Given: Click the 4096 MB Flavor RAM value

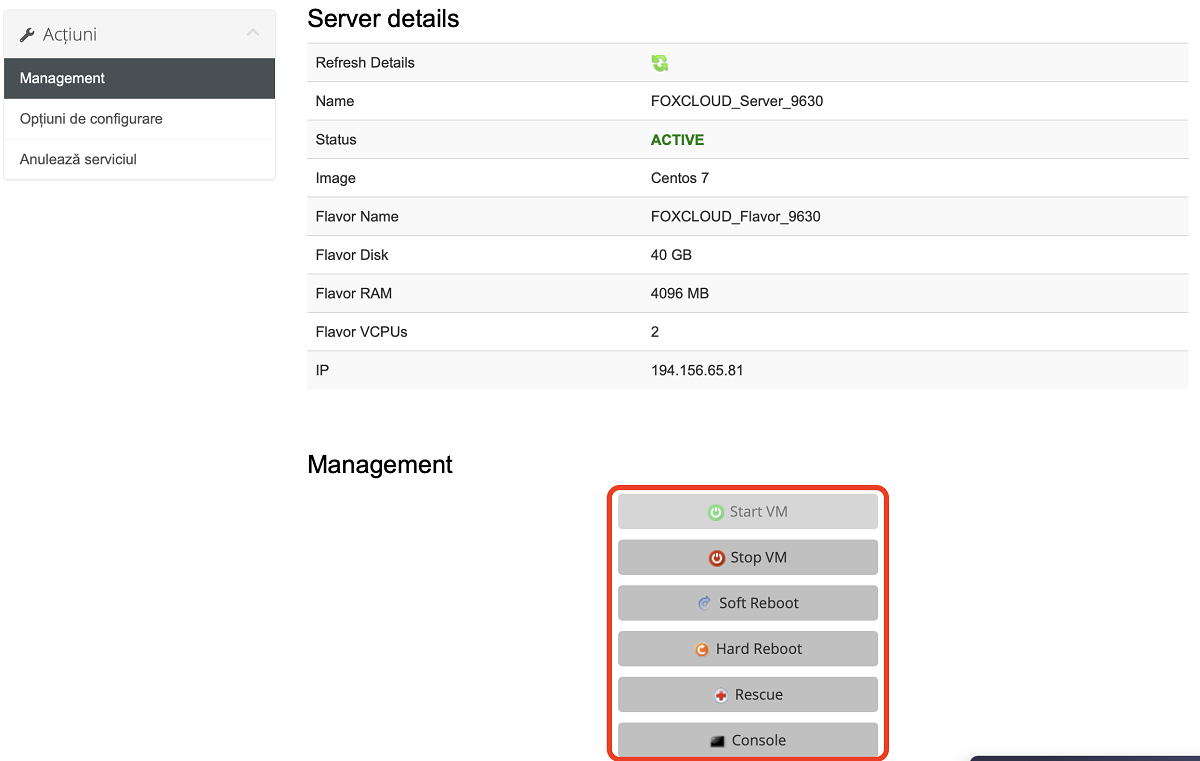Looking at the screenshot, I should point(680,294).
